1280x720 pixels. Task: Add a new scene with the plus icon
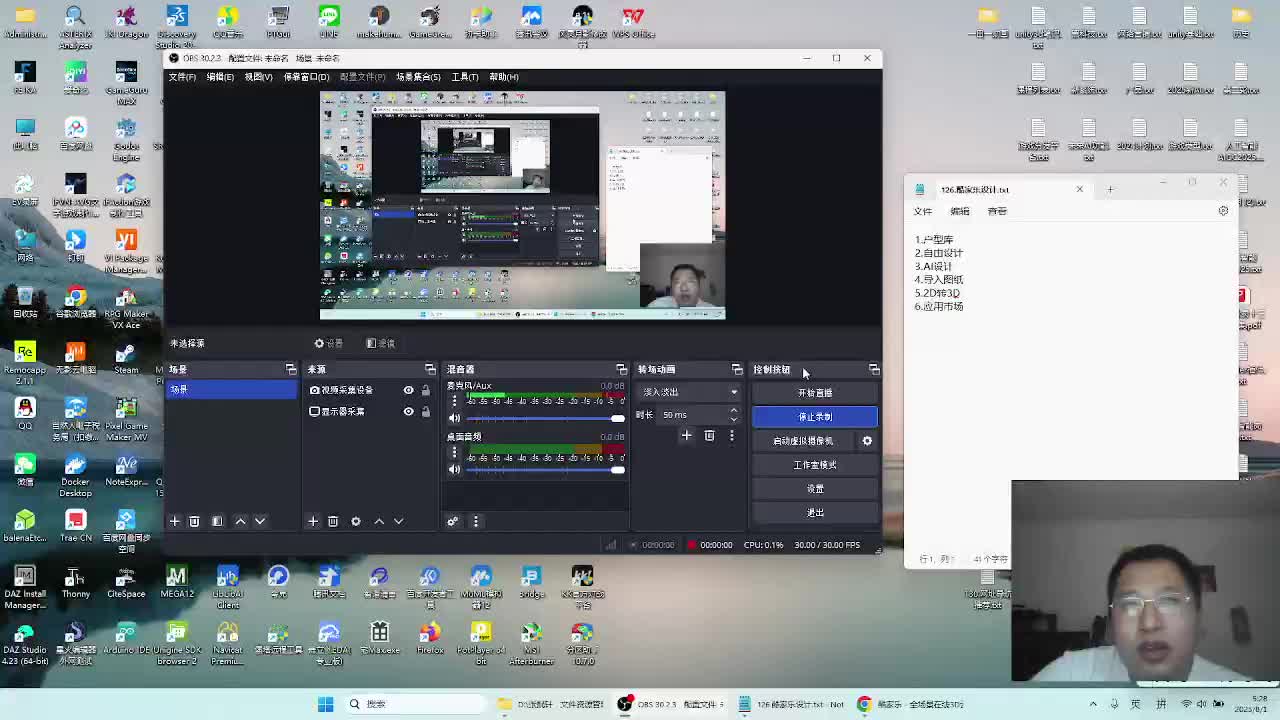[174, 521]
